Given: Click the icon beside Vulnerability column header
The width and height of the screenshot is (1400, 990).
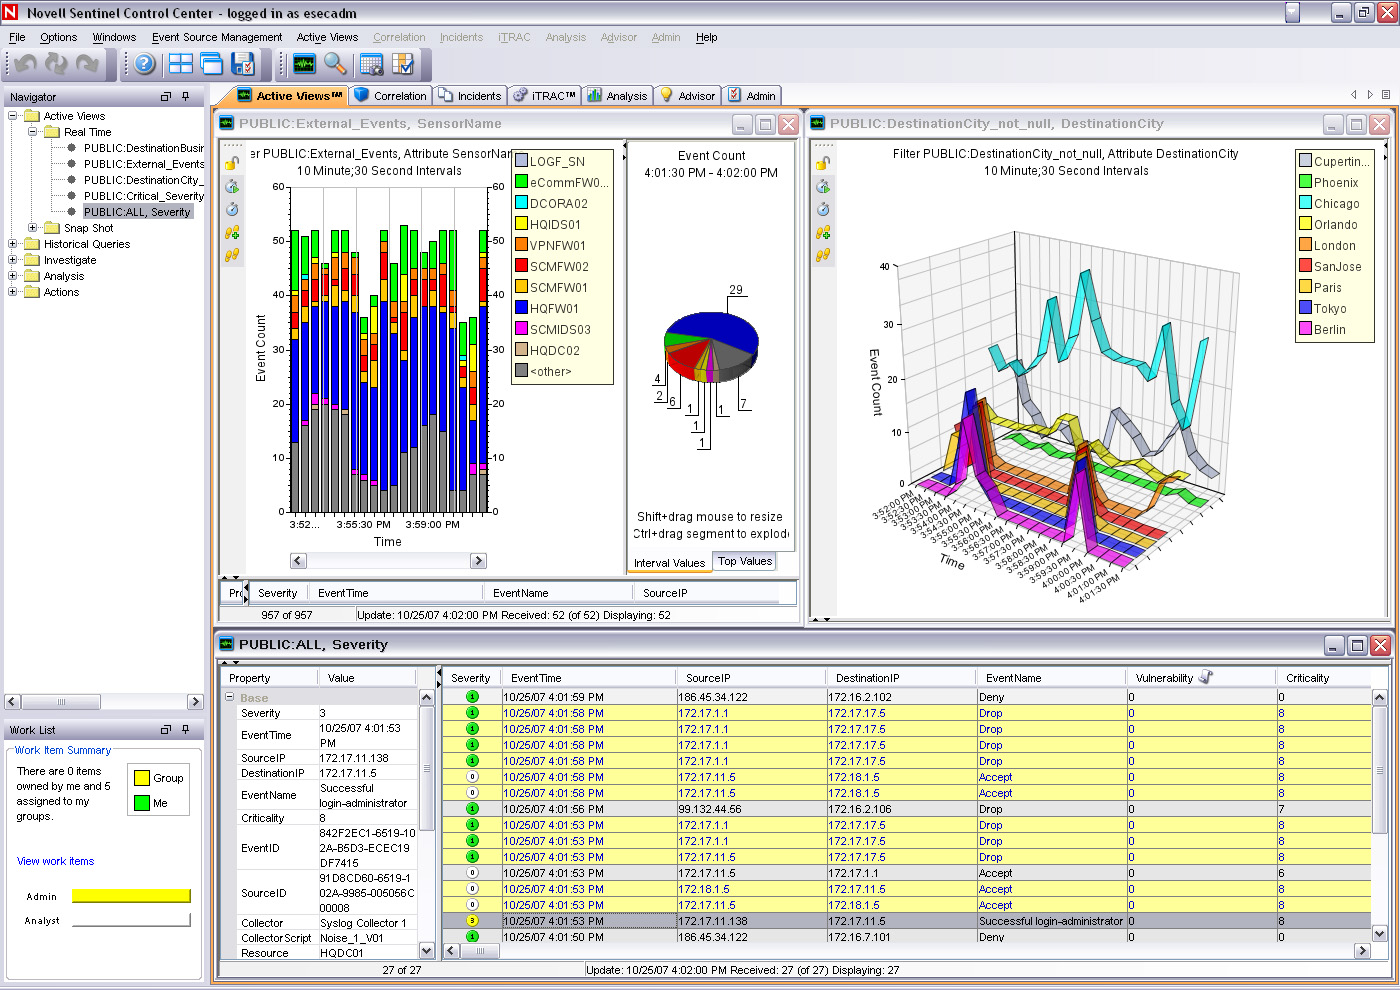Looking at the screenshot, I should (1205, 677).
